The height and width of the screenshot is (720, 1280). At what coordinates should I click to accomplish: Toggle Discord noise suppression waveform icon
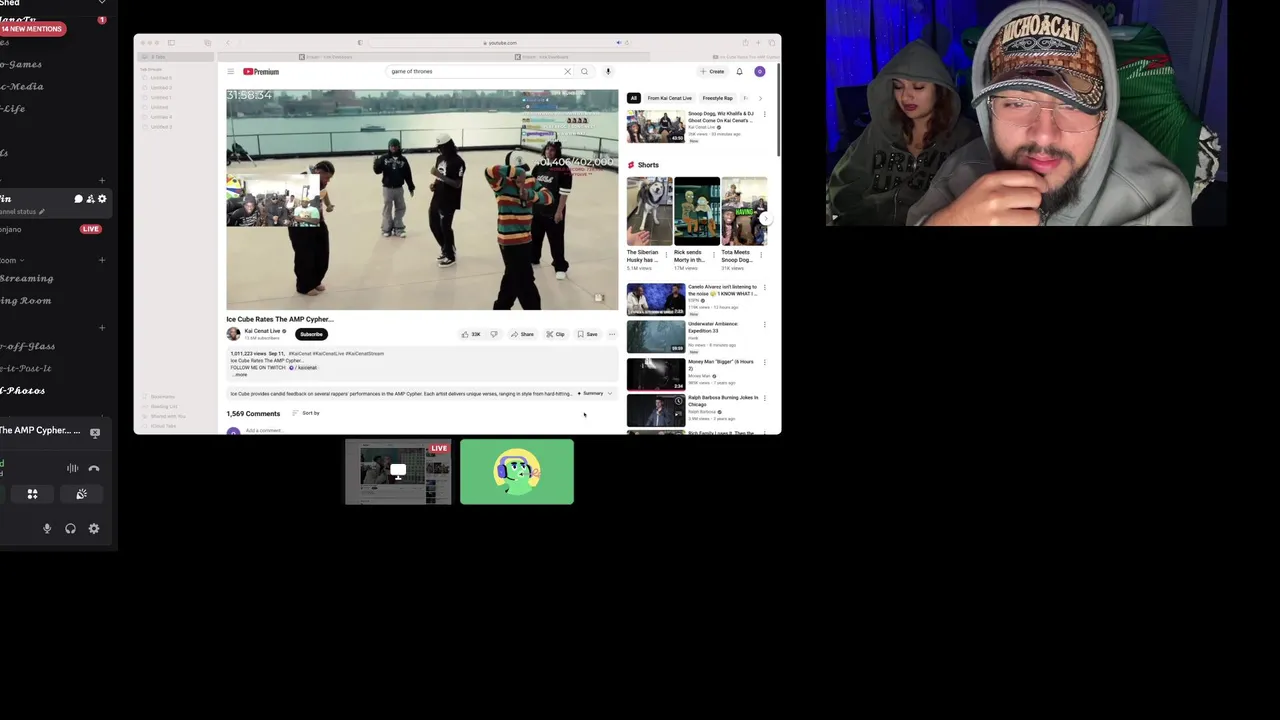pos(72,468)
